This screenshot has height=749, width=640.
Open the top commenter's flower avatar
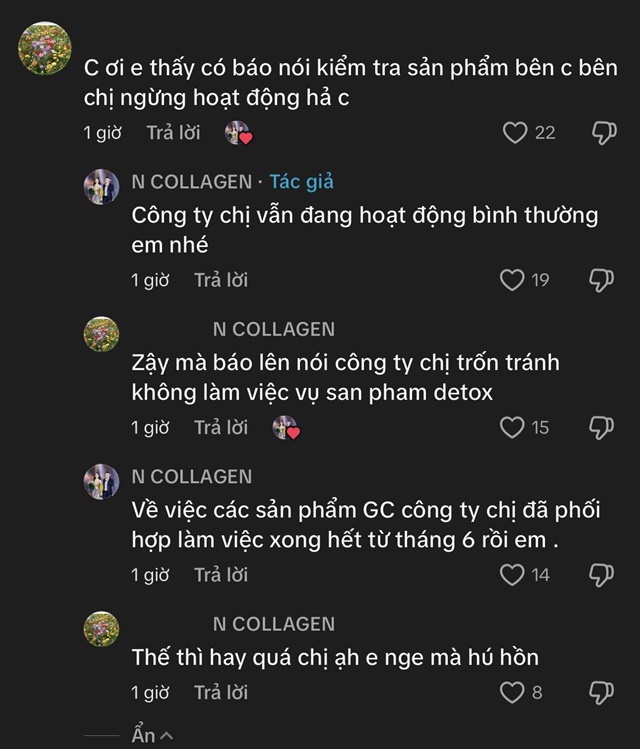(46, 48)
